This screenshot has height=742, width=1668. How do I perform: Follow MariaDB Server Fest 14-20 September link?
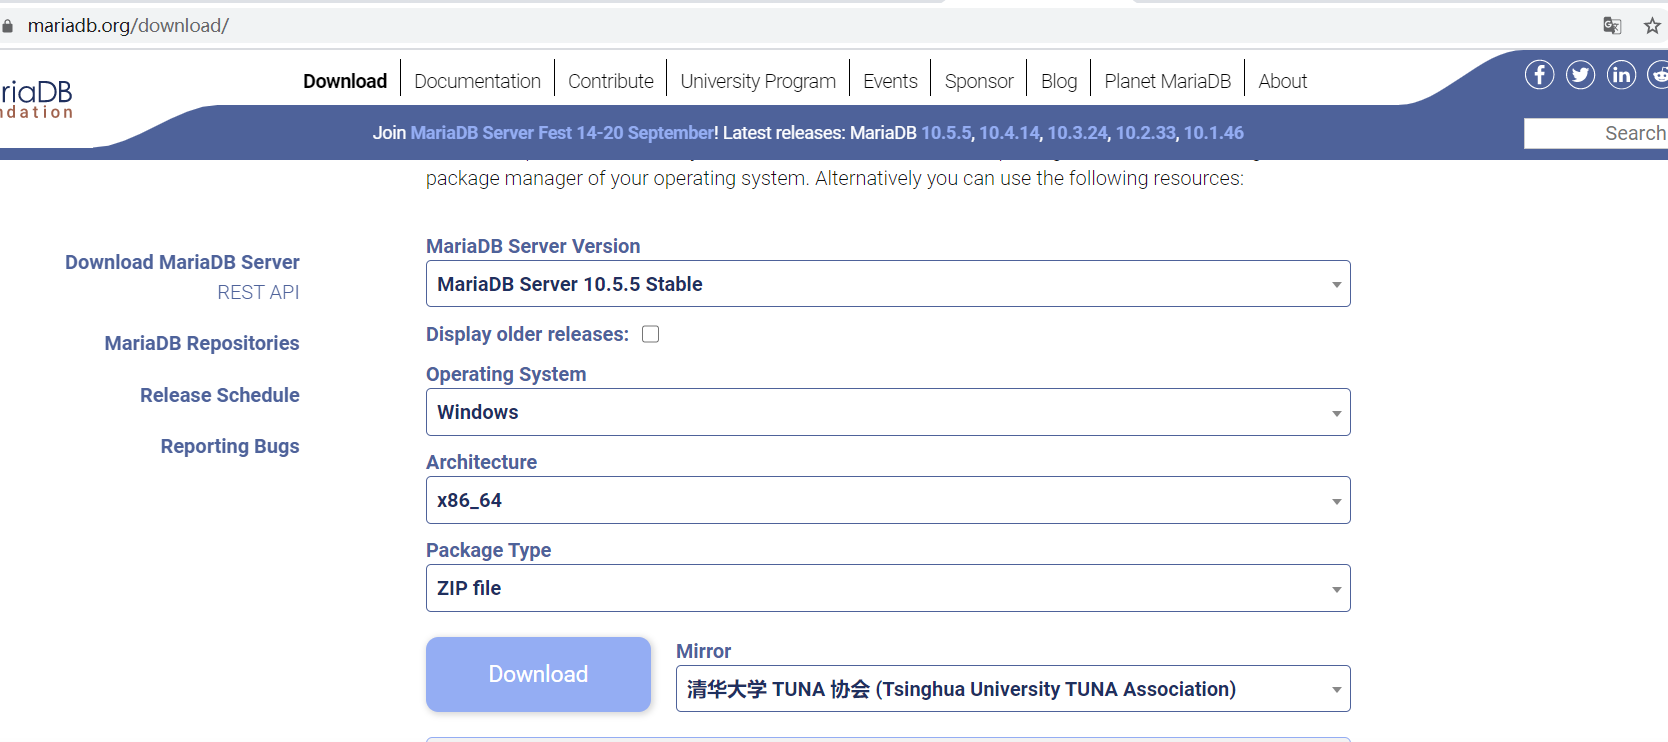[562, 133]
